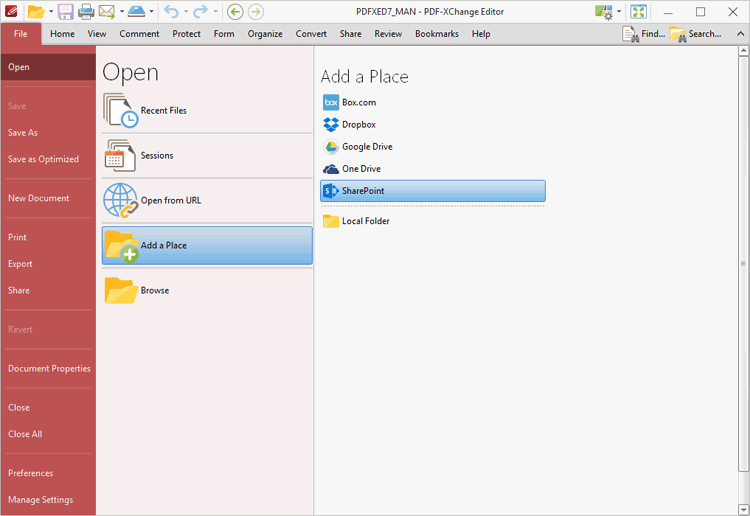The width and height of the screenshot is (750, 516).
Task: Switch to the Home tab
Action: click(62, 34)
